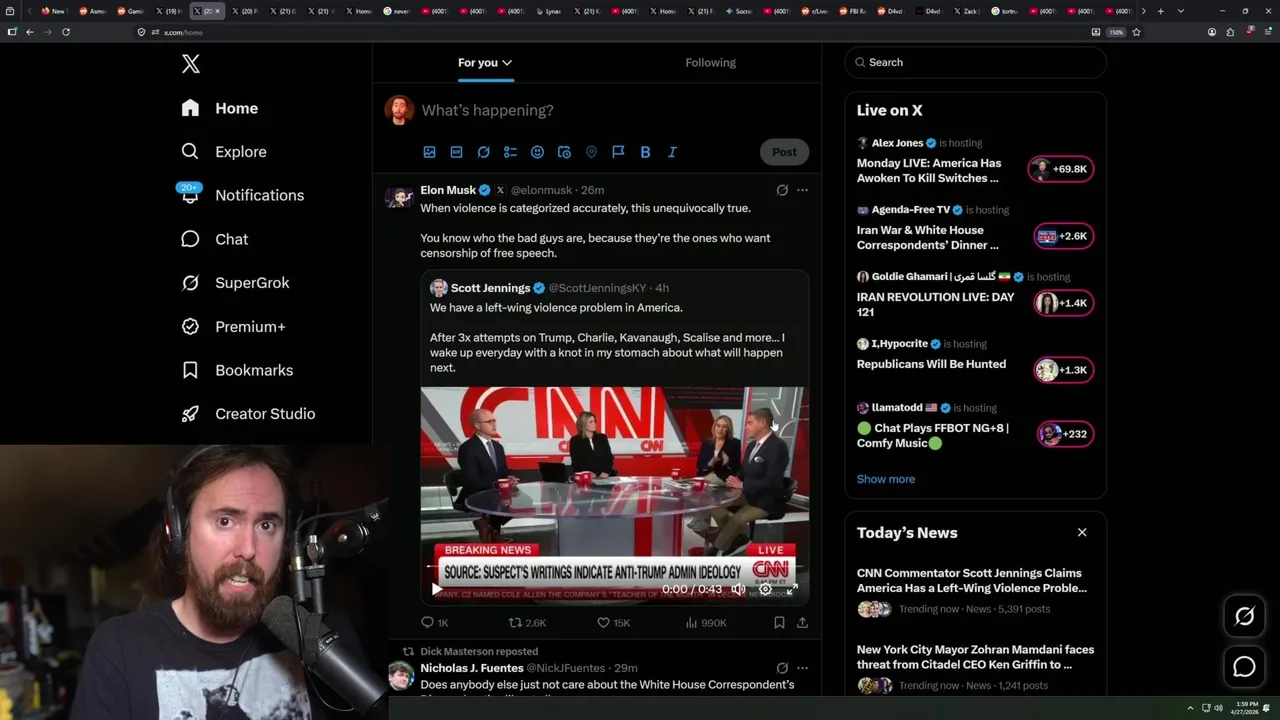
Task: Open a new browser tab
Action: (x=1160, y=11)
